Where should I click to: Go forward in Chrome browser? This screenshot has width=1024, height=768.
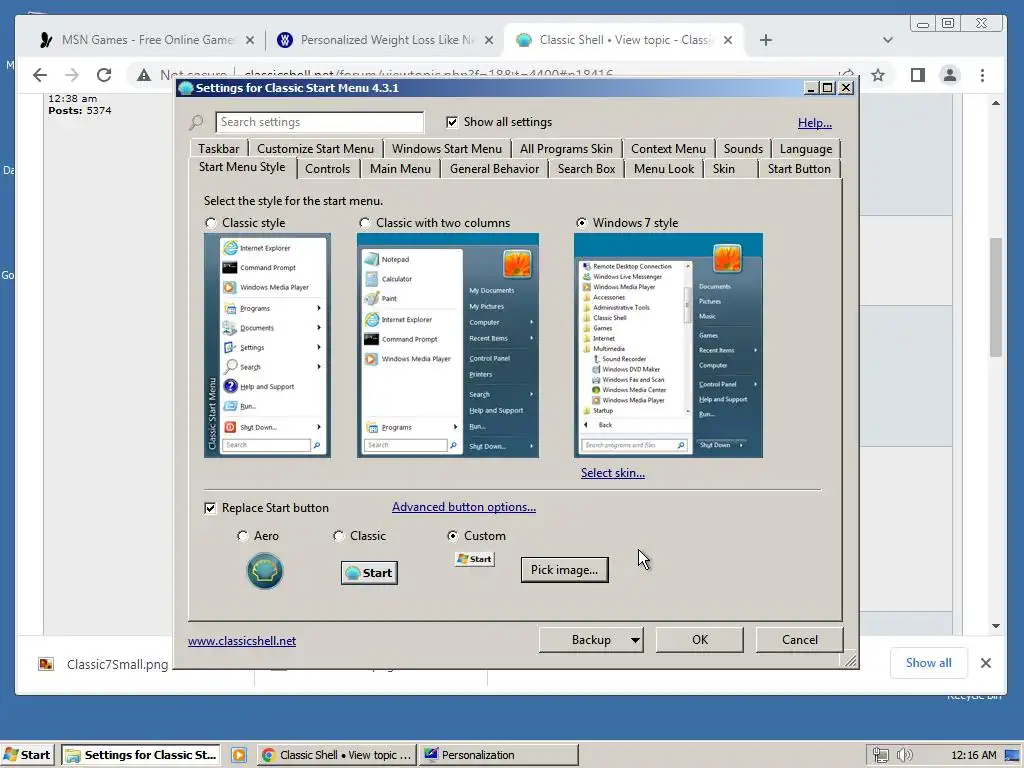coord(72,75)
